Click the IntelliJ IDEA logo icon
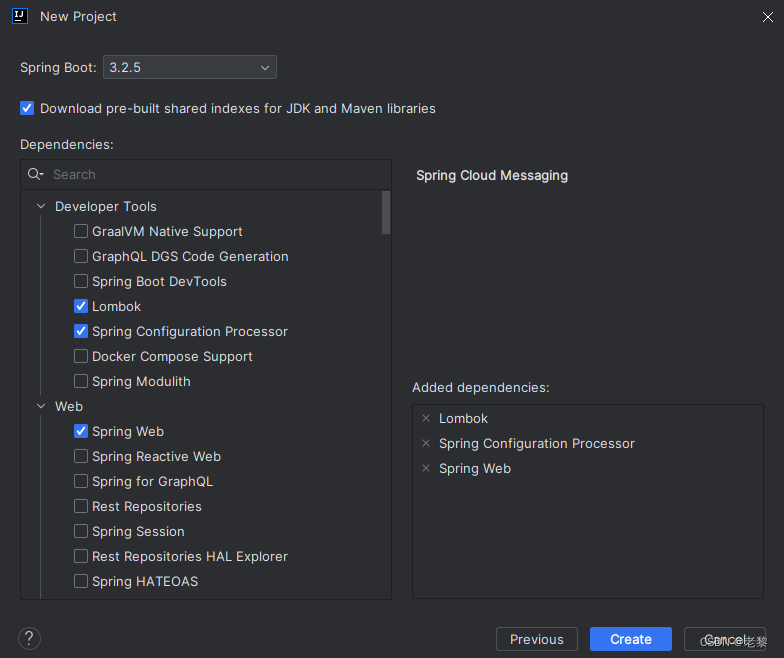Image resolution: width=784 pixels, height=658 pixels. 20,16
